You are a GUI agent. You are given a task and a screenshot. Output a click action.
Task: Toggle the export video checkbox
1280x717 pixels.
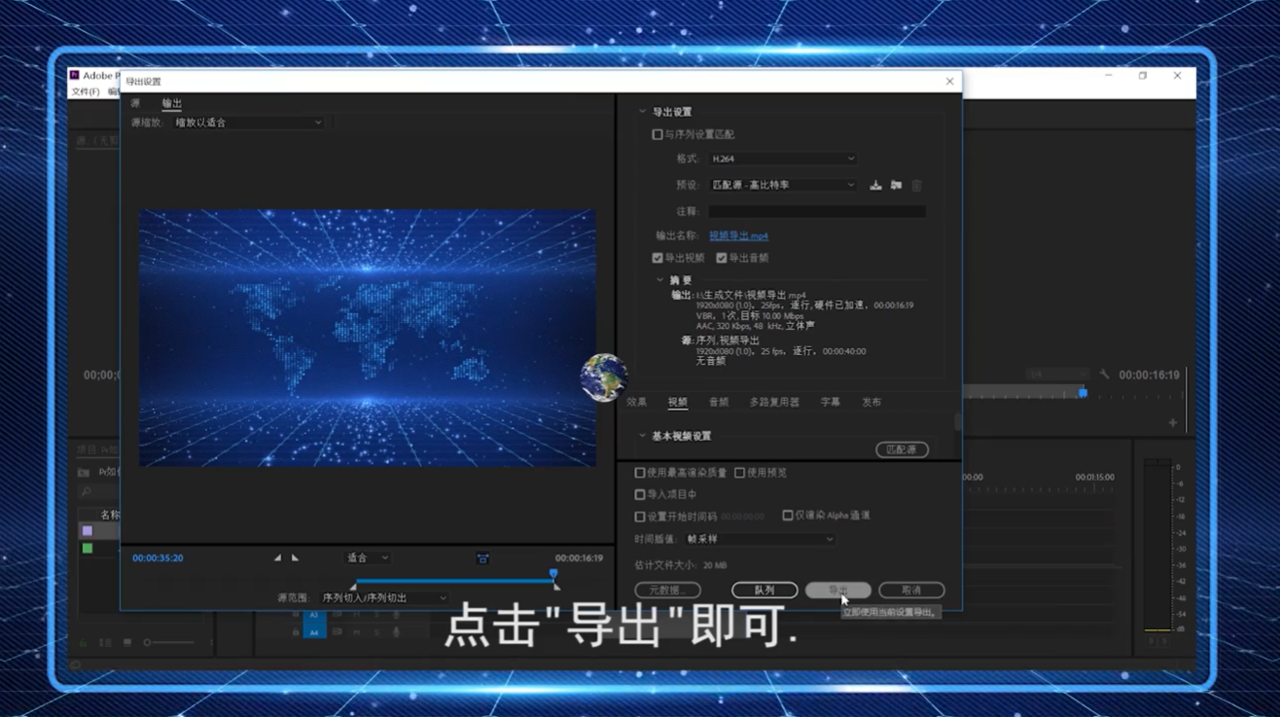click(657, 258)
